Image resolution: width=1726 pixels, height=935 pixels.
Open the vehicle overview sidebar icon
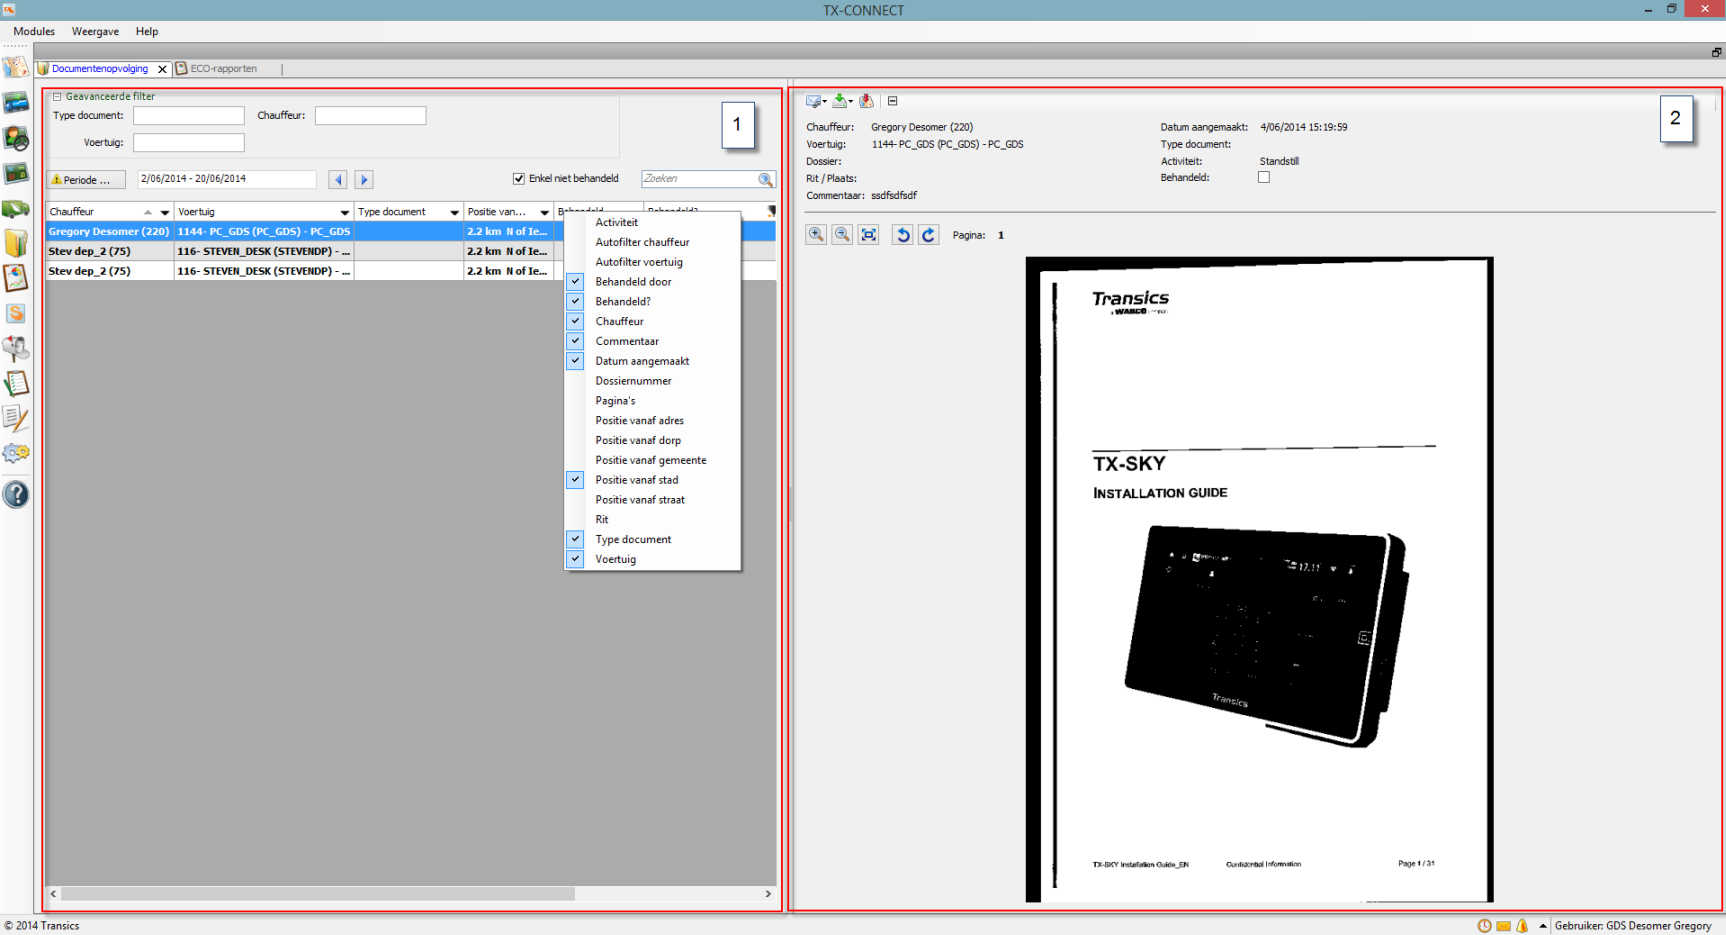[15, 103]
